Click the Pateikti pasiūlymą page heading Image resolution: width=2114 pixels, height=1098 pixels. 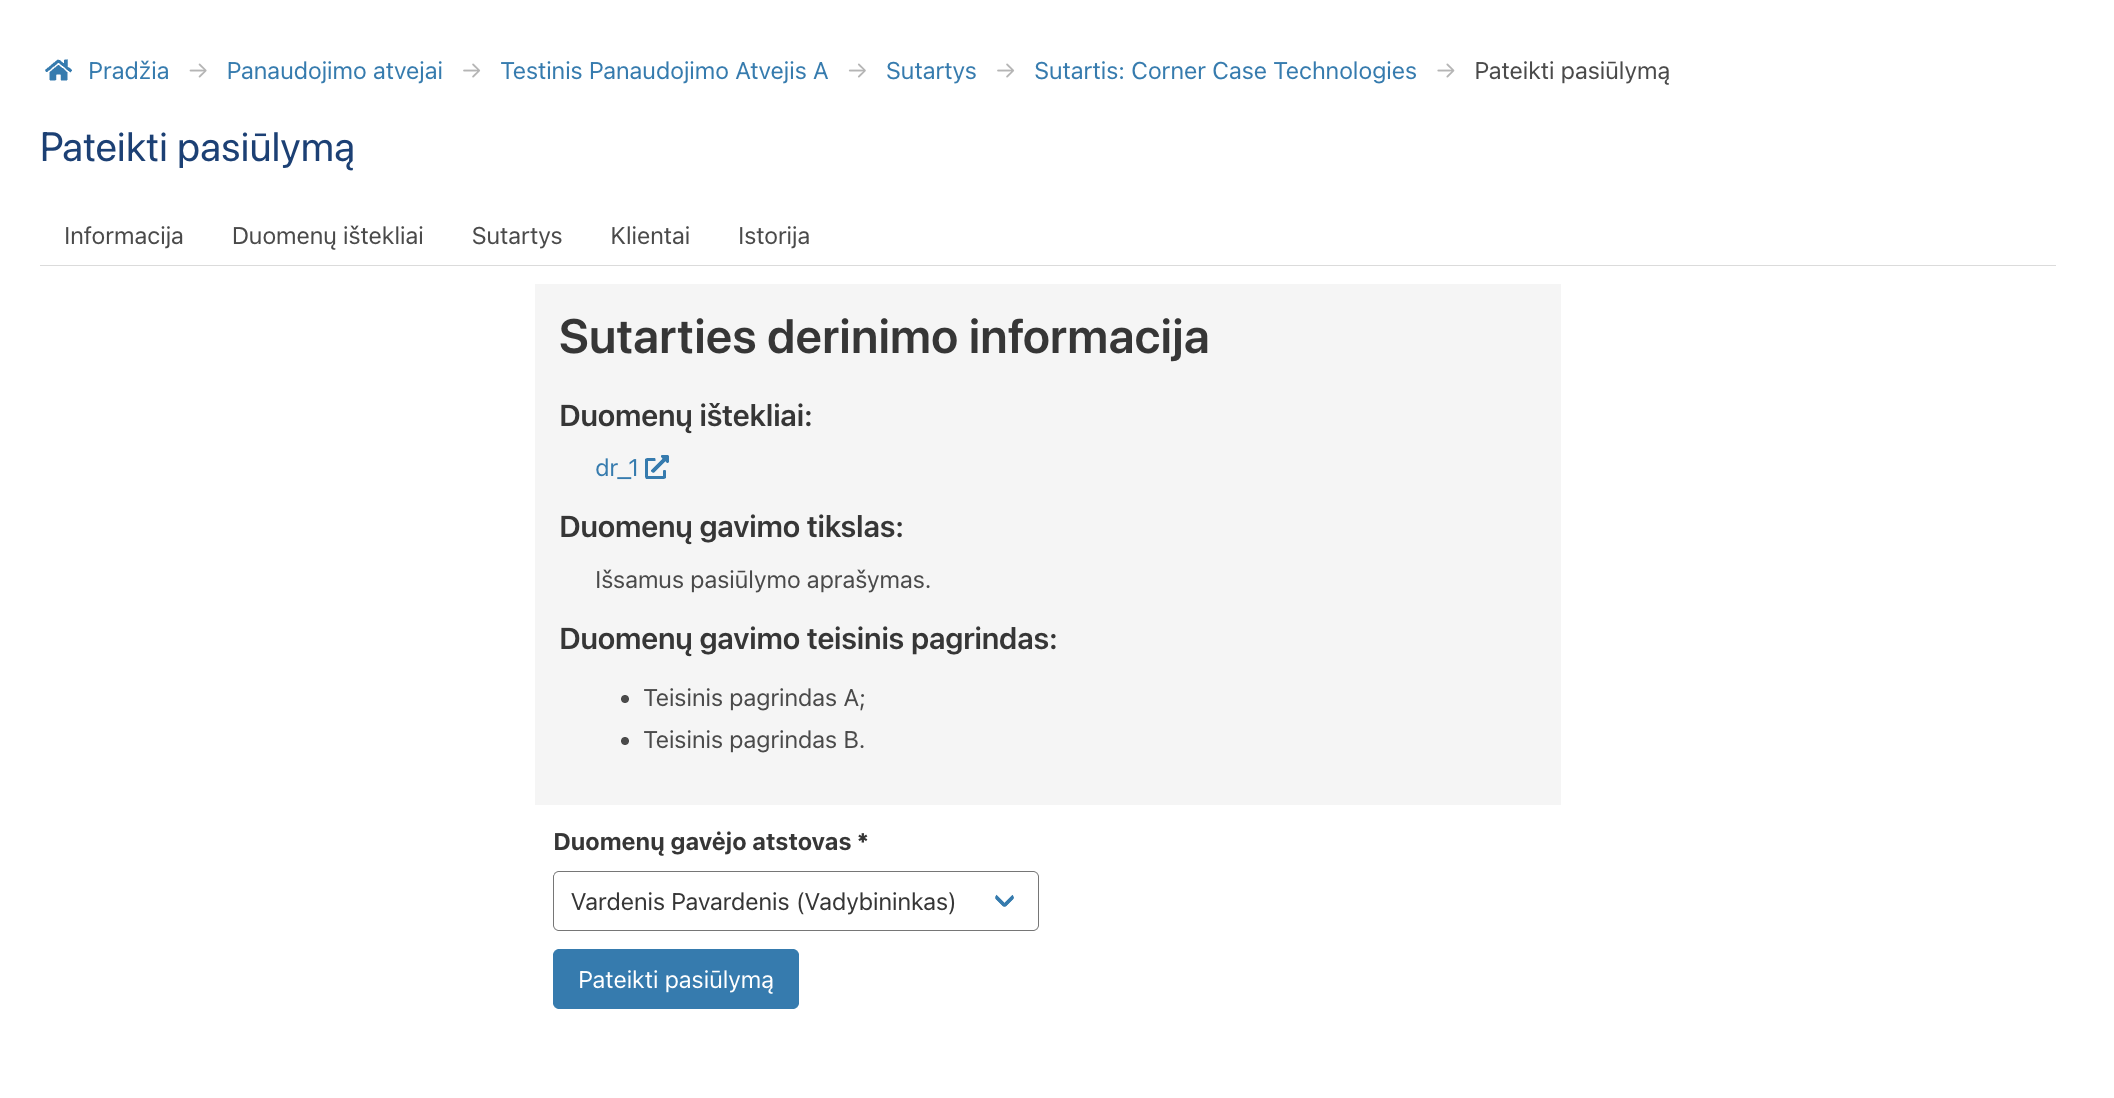[197, 148]
